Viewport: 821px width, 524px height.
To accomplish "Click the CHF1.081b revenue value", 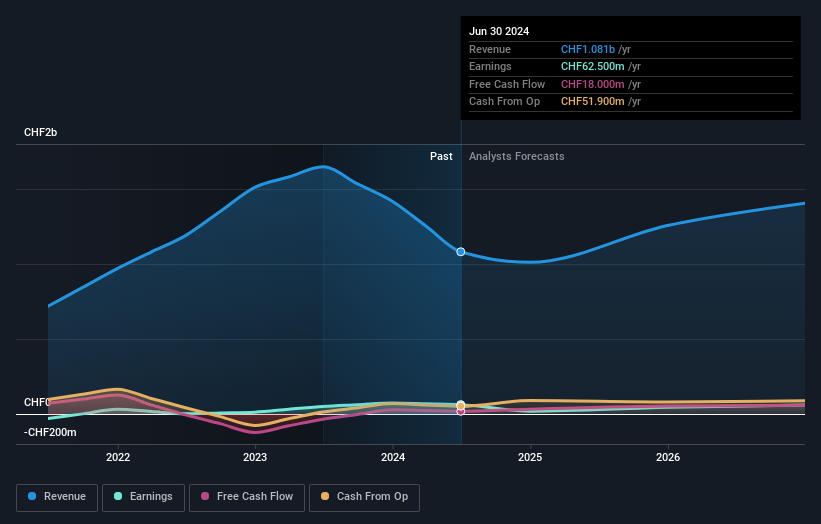I will pyautogui.click(x=587, y=49).
